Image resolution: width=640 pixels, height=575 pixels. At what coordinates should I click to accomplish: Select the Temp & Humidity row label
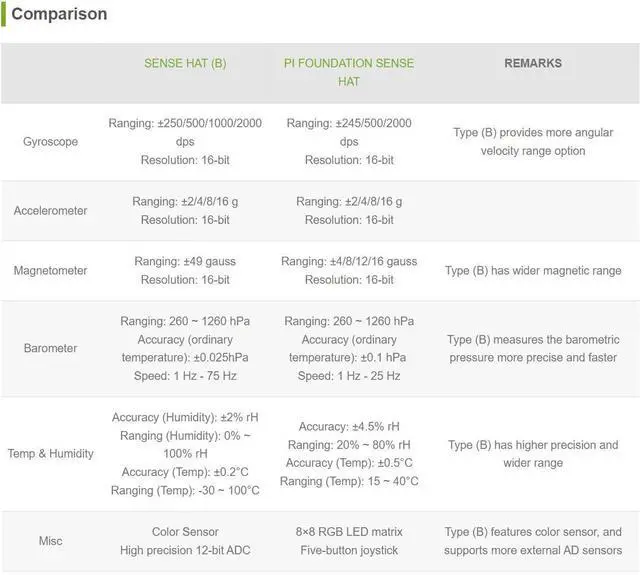click(x=50, y=454)
